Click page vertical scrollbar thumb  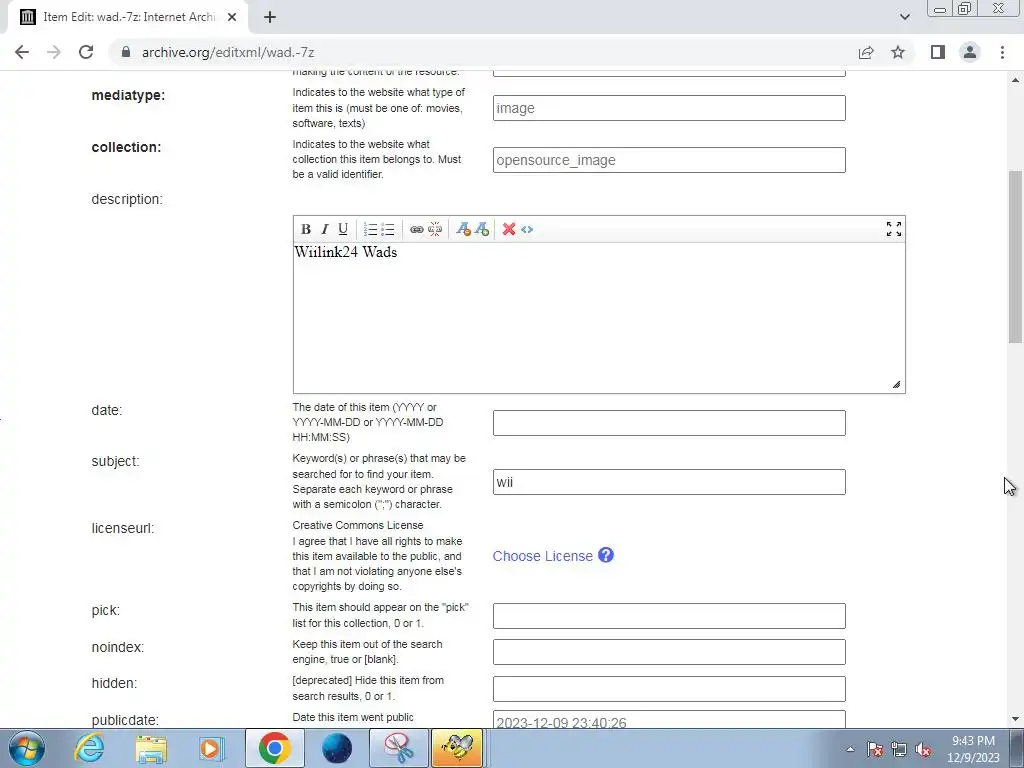[x=1015, y=257]
